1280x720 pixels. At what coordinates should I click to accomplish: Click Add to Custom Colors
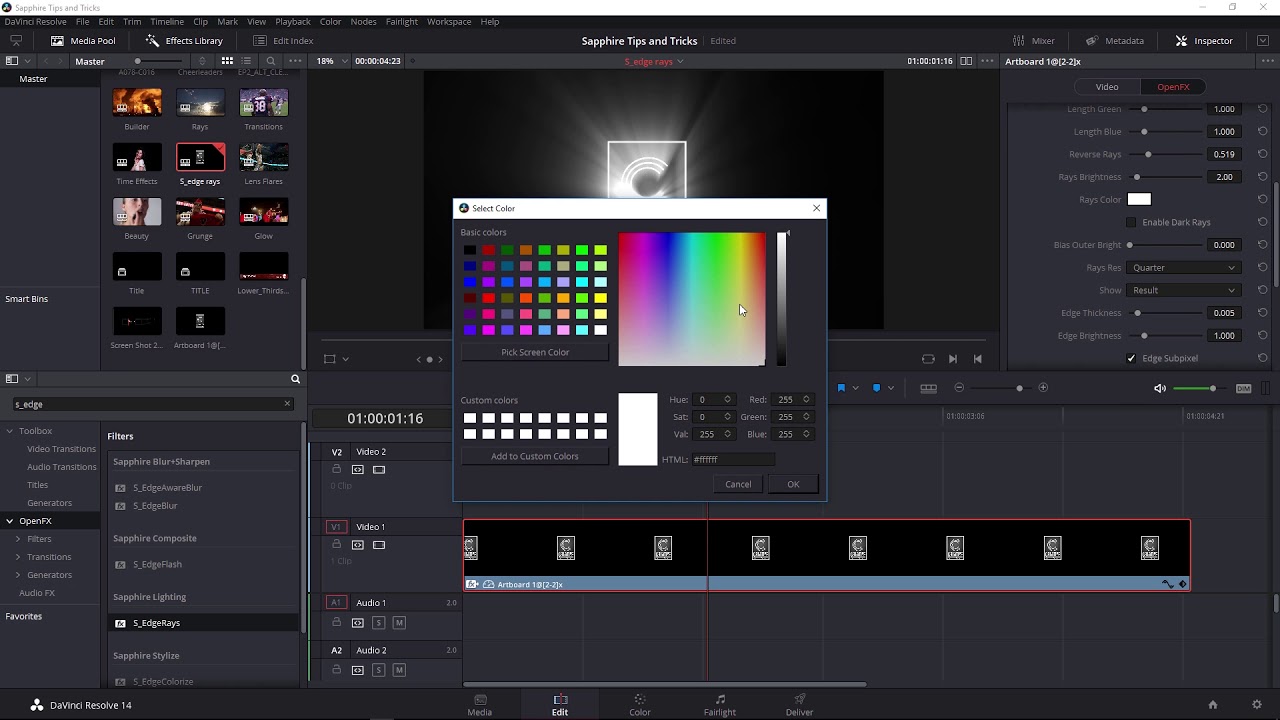[x=535, y=456]
